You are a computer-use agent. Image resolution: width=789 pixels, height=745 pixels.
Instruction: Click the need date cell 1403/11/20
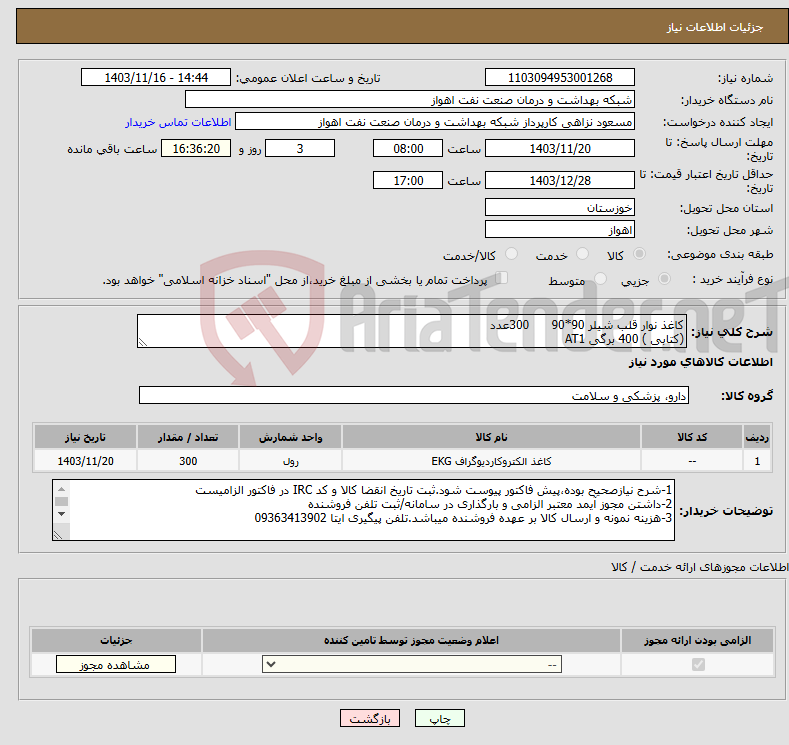click(x=85, y=461)
